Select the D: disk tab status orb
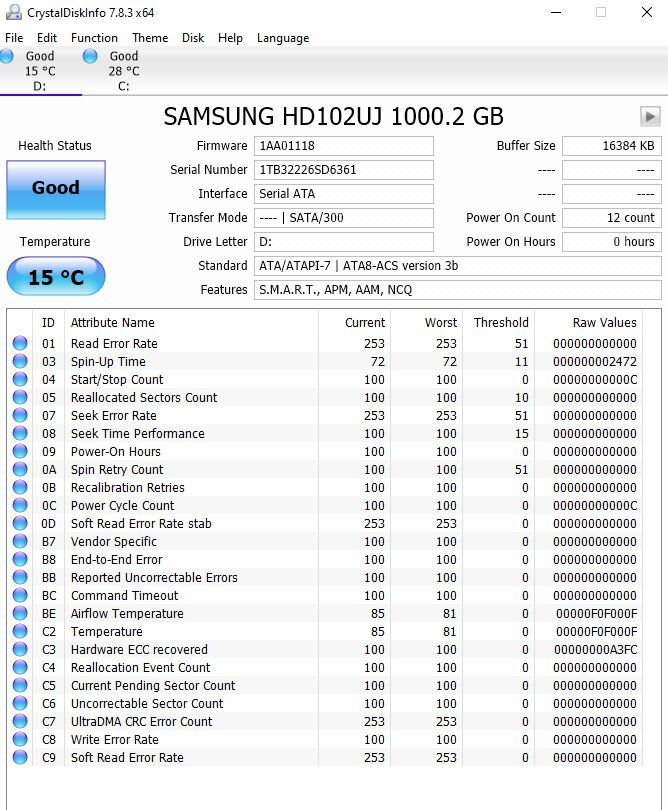 click(x=7, y=56)
